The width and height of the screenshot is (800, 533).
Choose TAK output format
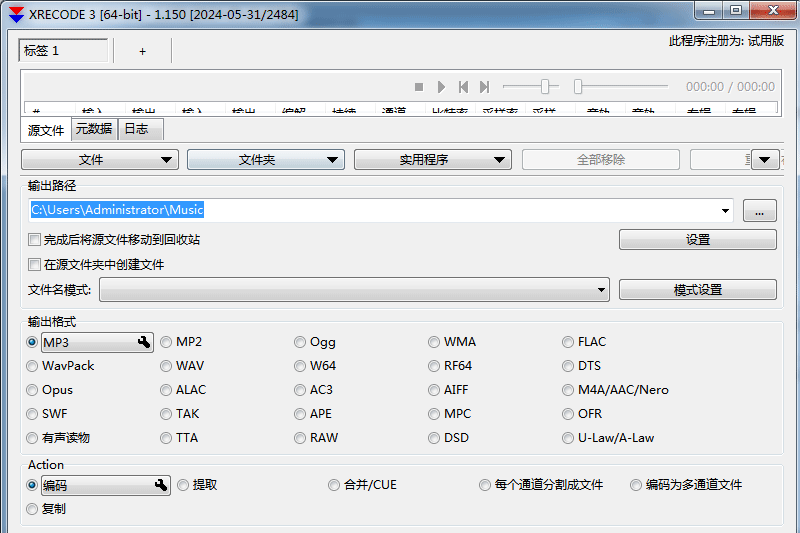click(x=166, y=414)
